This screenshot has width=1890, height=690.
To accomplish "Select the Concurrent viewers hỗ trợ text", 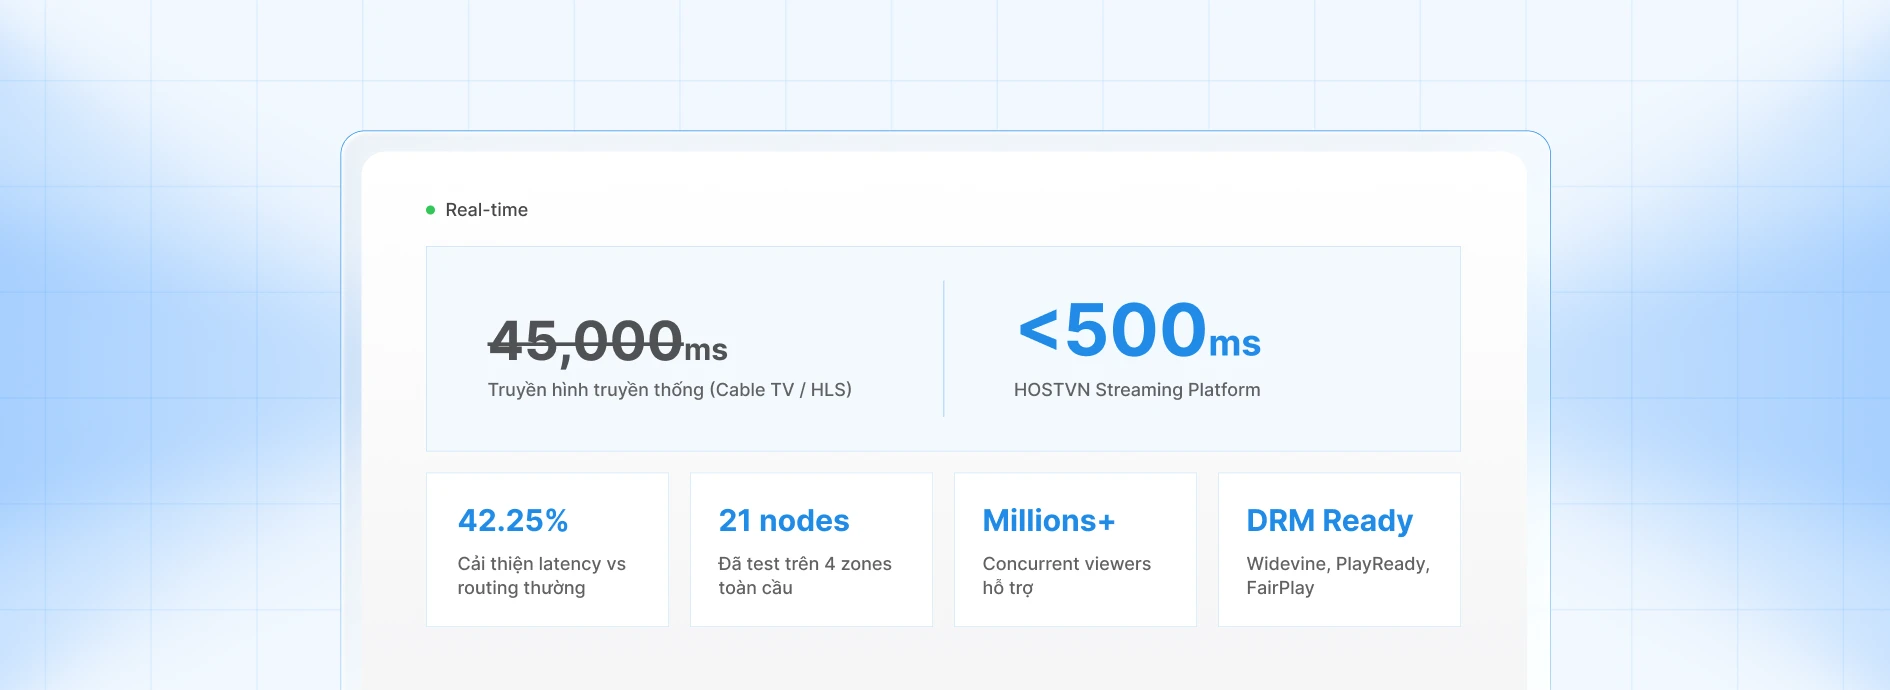I will pyautogui.click(x=1067, y=576).
